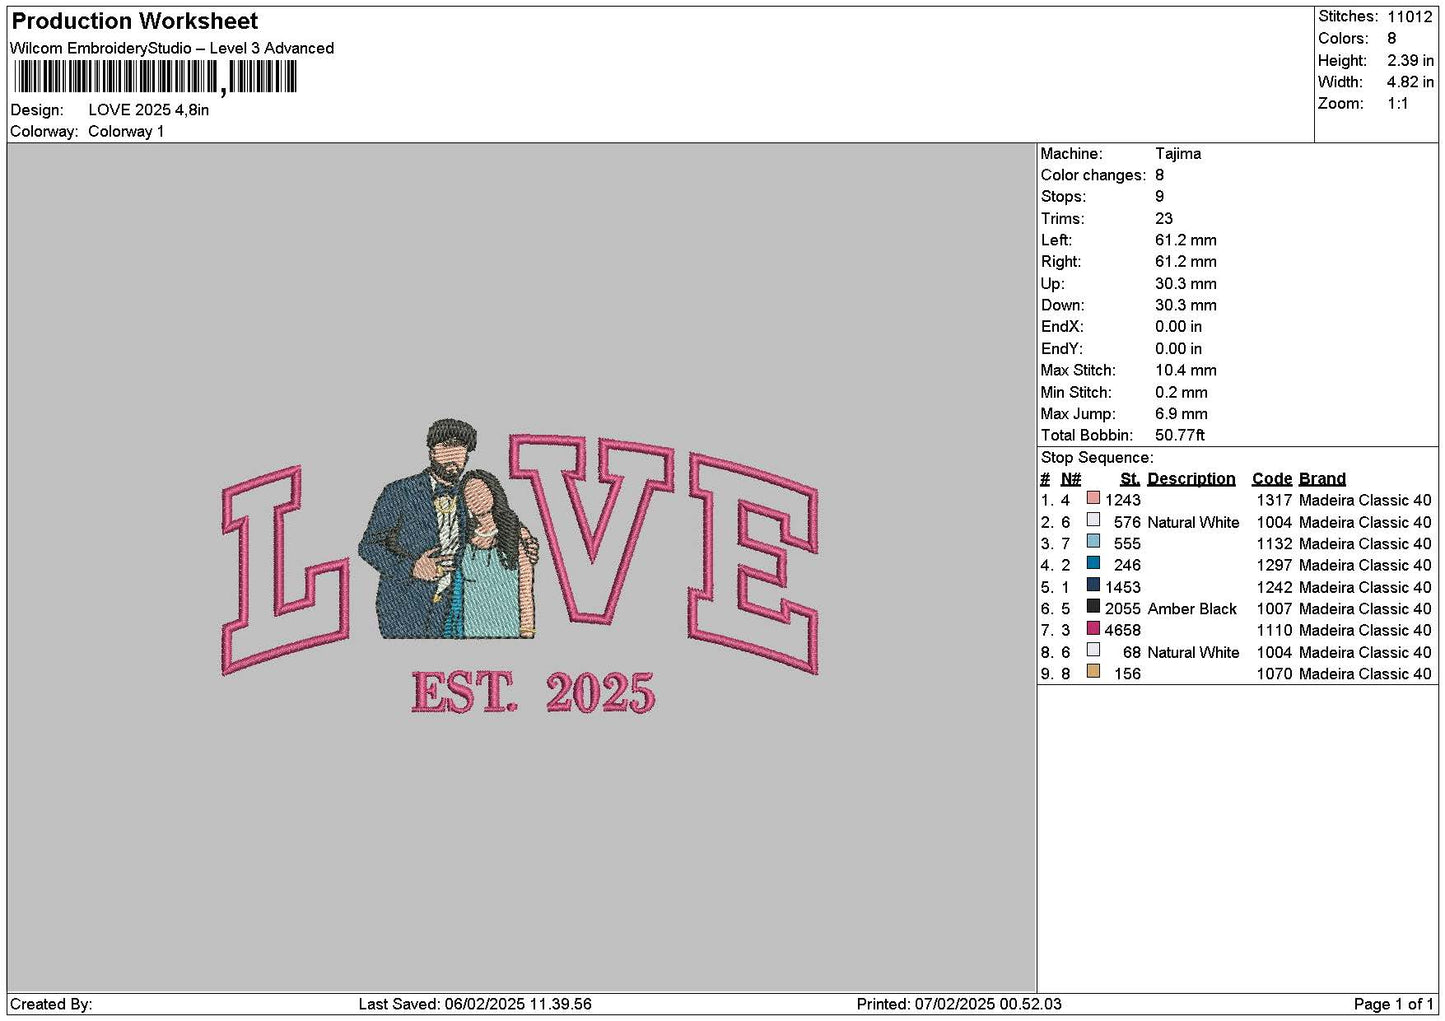Click code '1242' in the stop sequence
This screenshot has height=1021, width=1445.
[x=1274, y=587]
